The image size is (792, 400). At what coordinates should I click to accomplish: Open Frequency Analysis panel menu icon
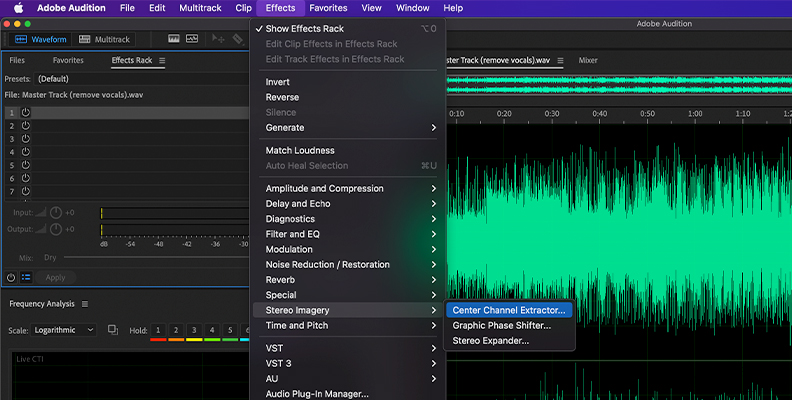pyautogui.click(x=85, y=304)
